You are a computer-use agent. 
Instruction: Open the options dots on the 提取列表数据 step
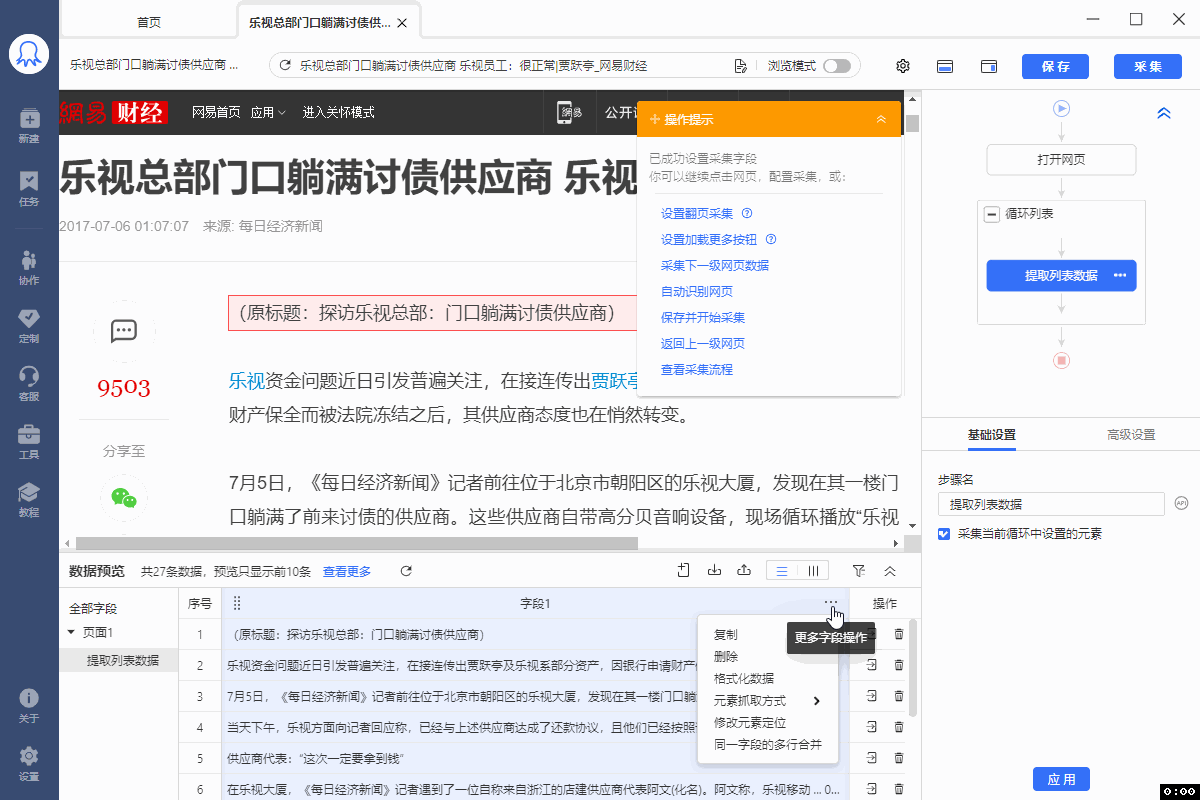tap(1120, 275)
